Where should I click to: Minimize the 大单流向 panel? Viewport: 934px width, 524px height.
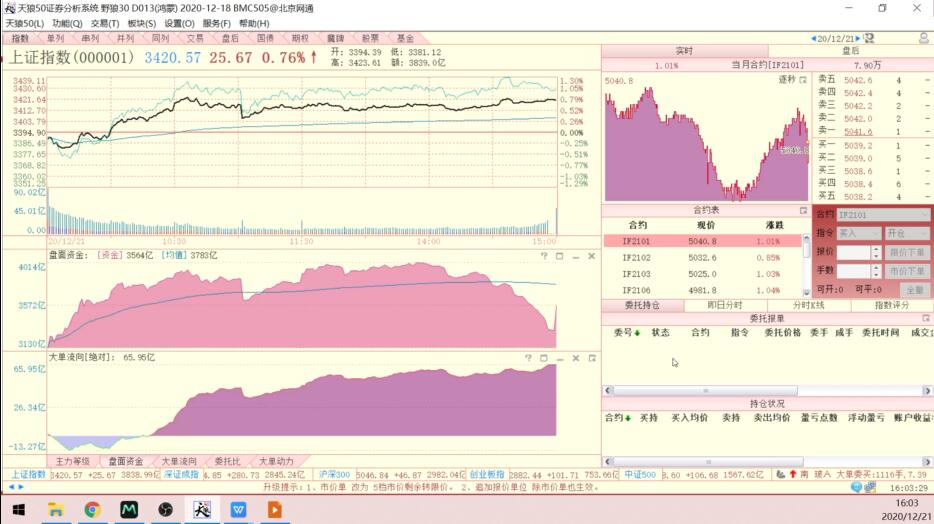560,358
